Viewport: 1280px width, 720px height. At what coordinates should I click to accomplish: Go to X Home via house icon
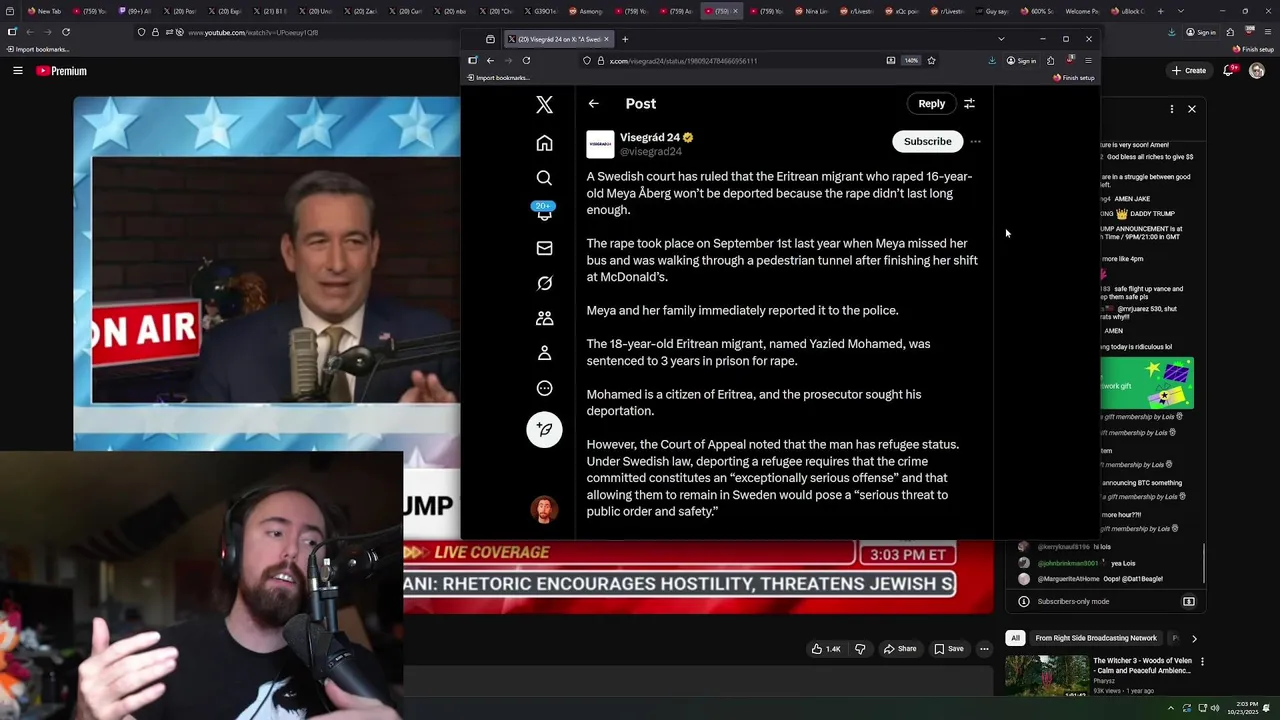coord(544,143)
